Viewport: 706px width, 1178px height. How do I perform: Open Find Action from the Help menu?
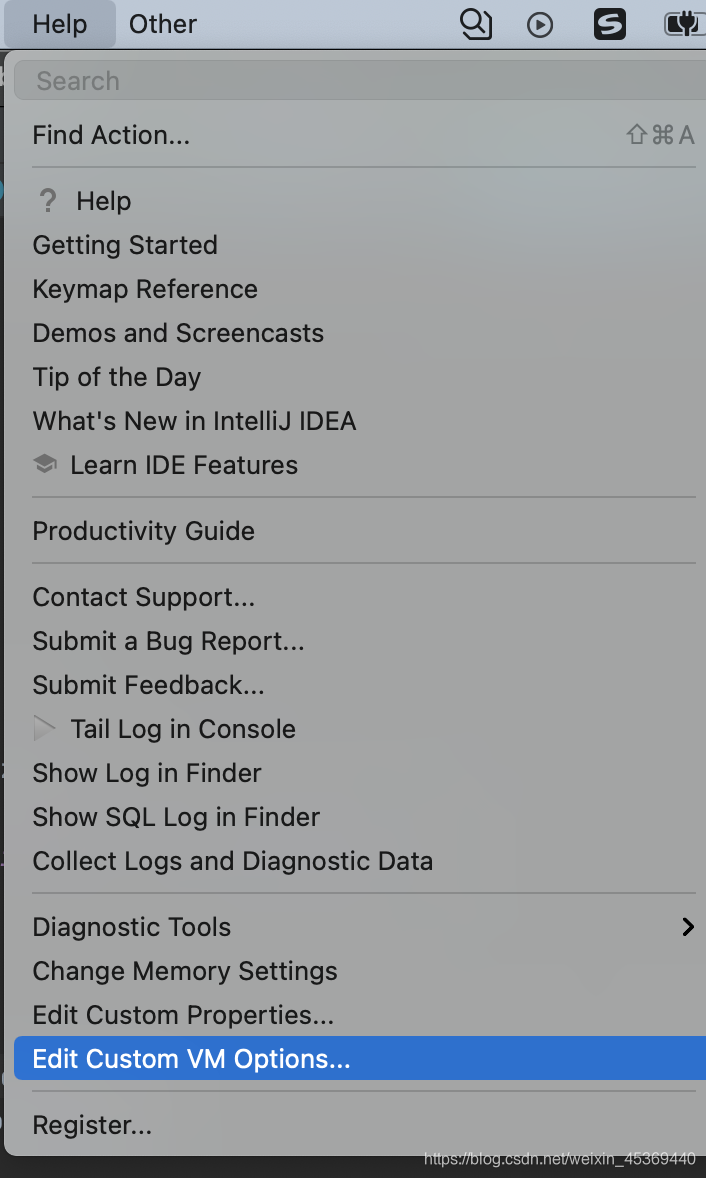click(x=110, y=134)
